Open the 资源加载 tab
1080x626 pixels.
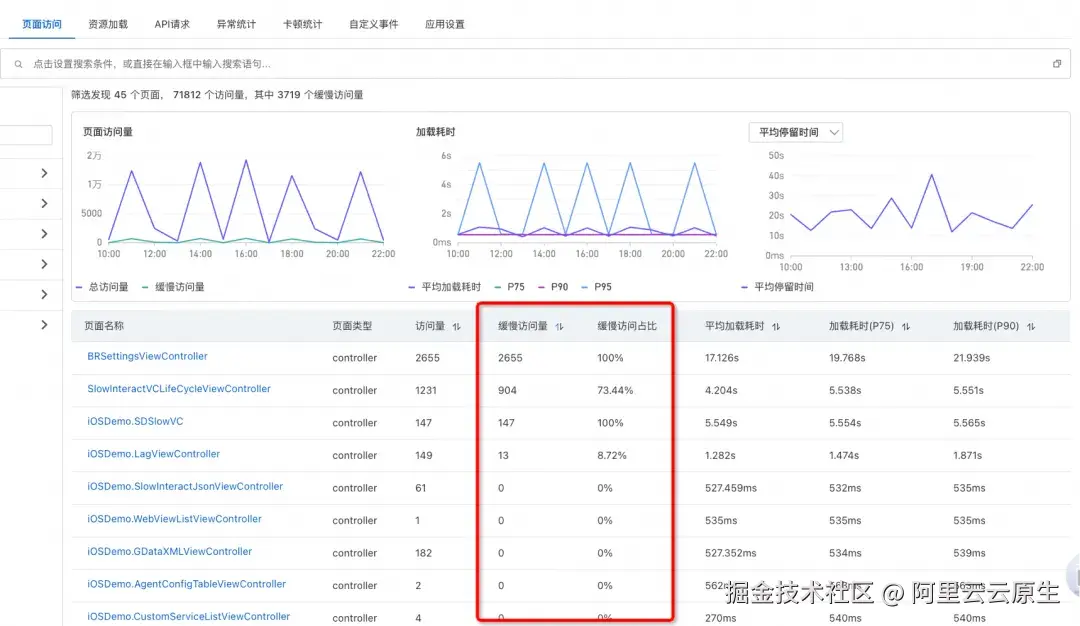point(108,24)
